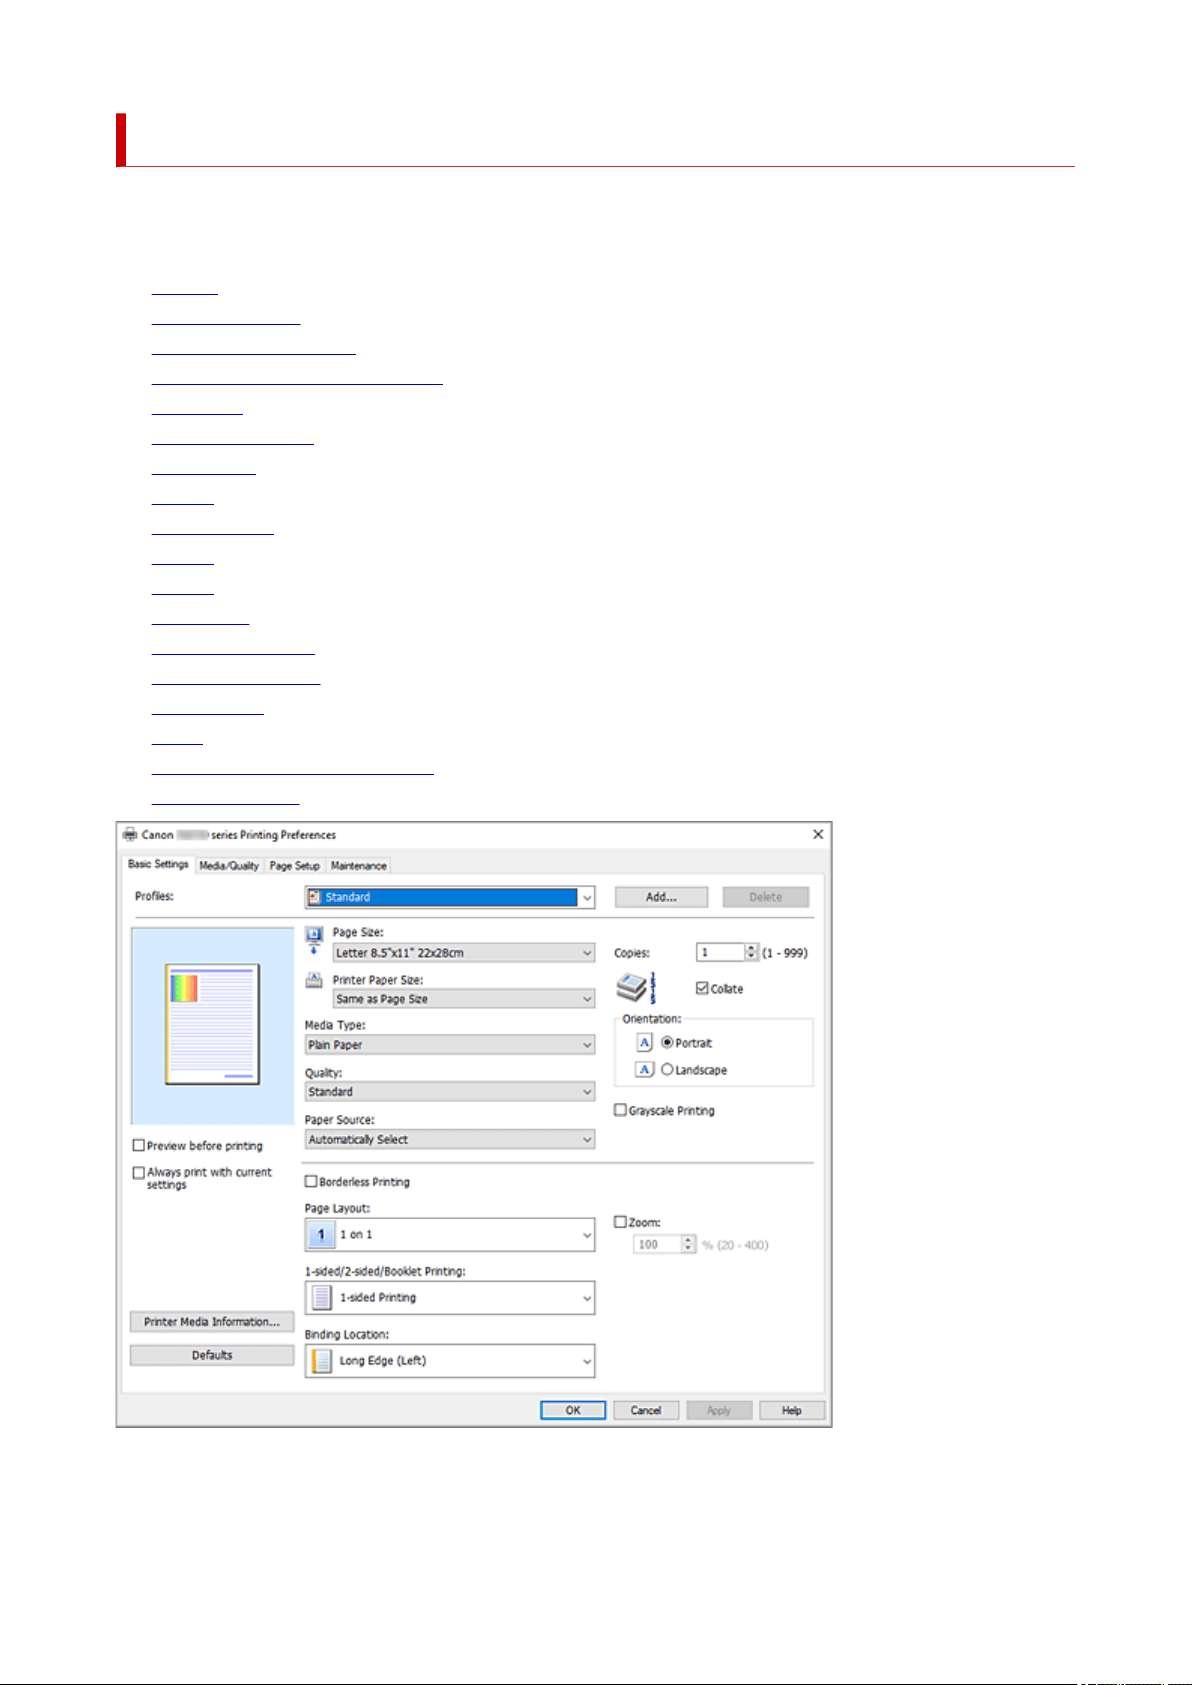Viewport: 1192px width, 1685px height.
Task: Click the Add... profile button
Action: coord(661,897)
